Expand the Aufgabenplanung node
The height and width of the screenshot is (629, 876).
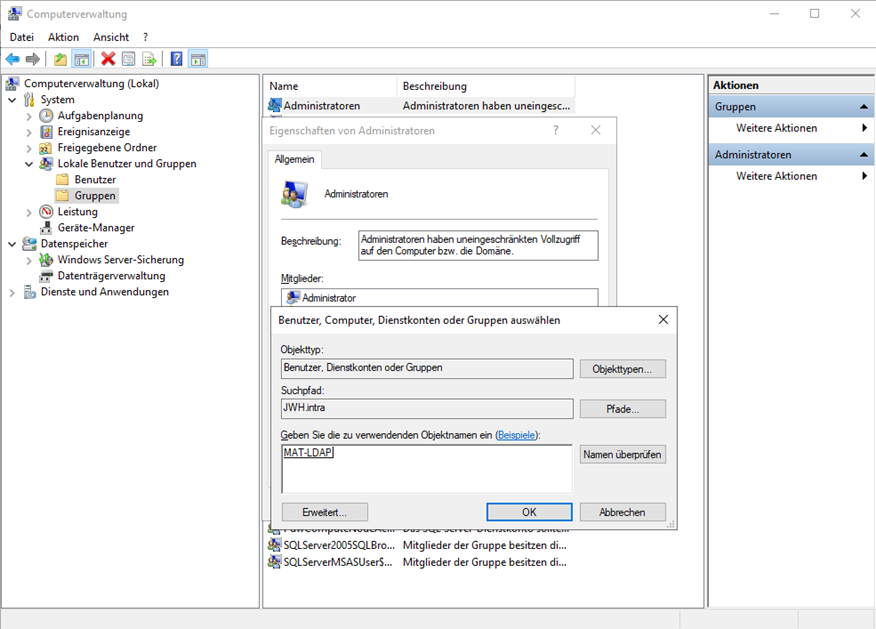(29, 116)
